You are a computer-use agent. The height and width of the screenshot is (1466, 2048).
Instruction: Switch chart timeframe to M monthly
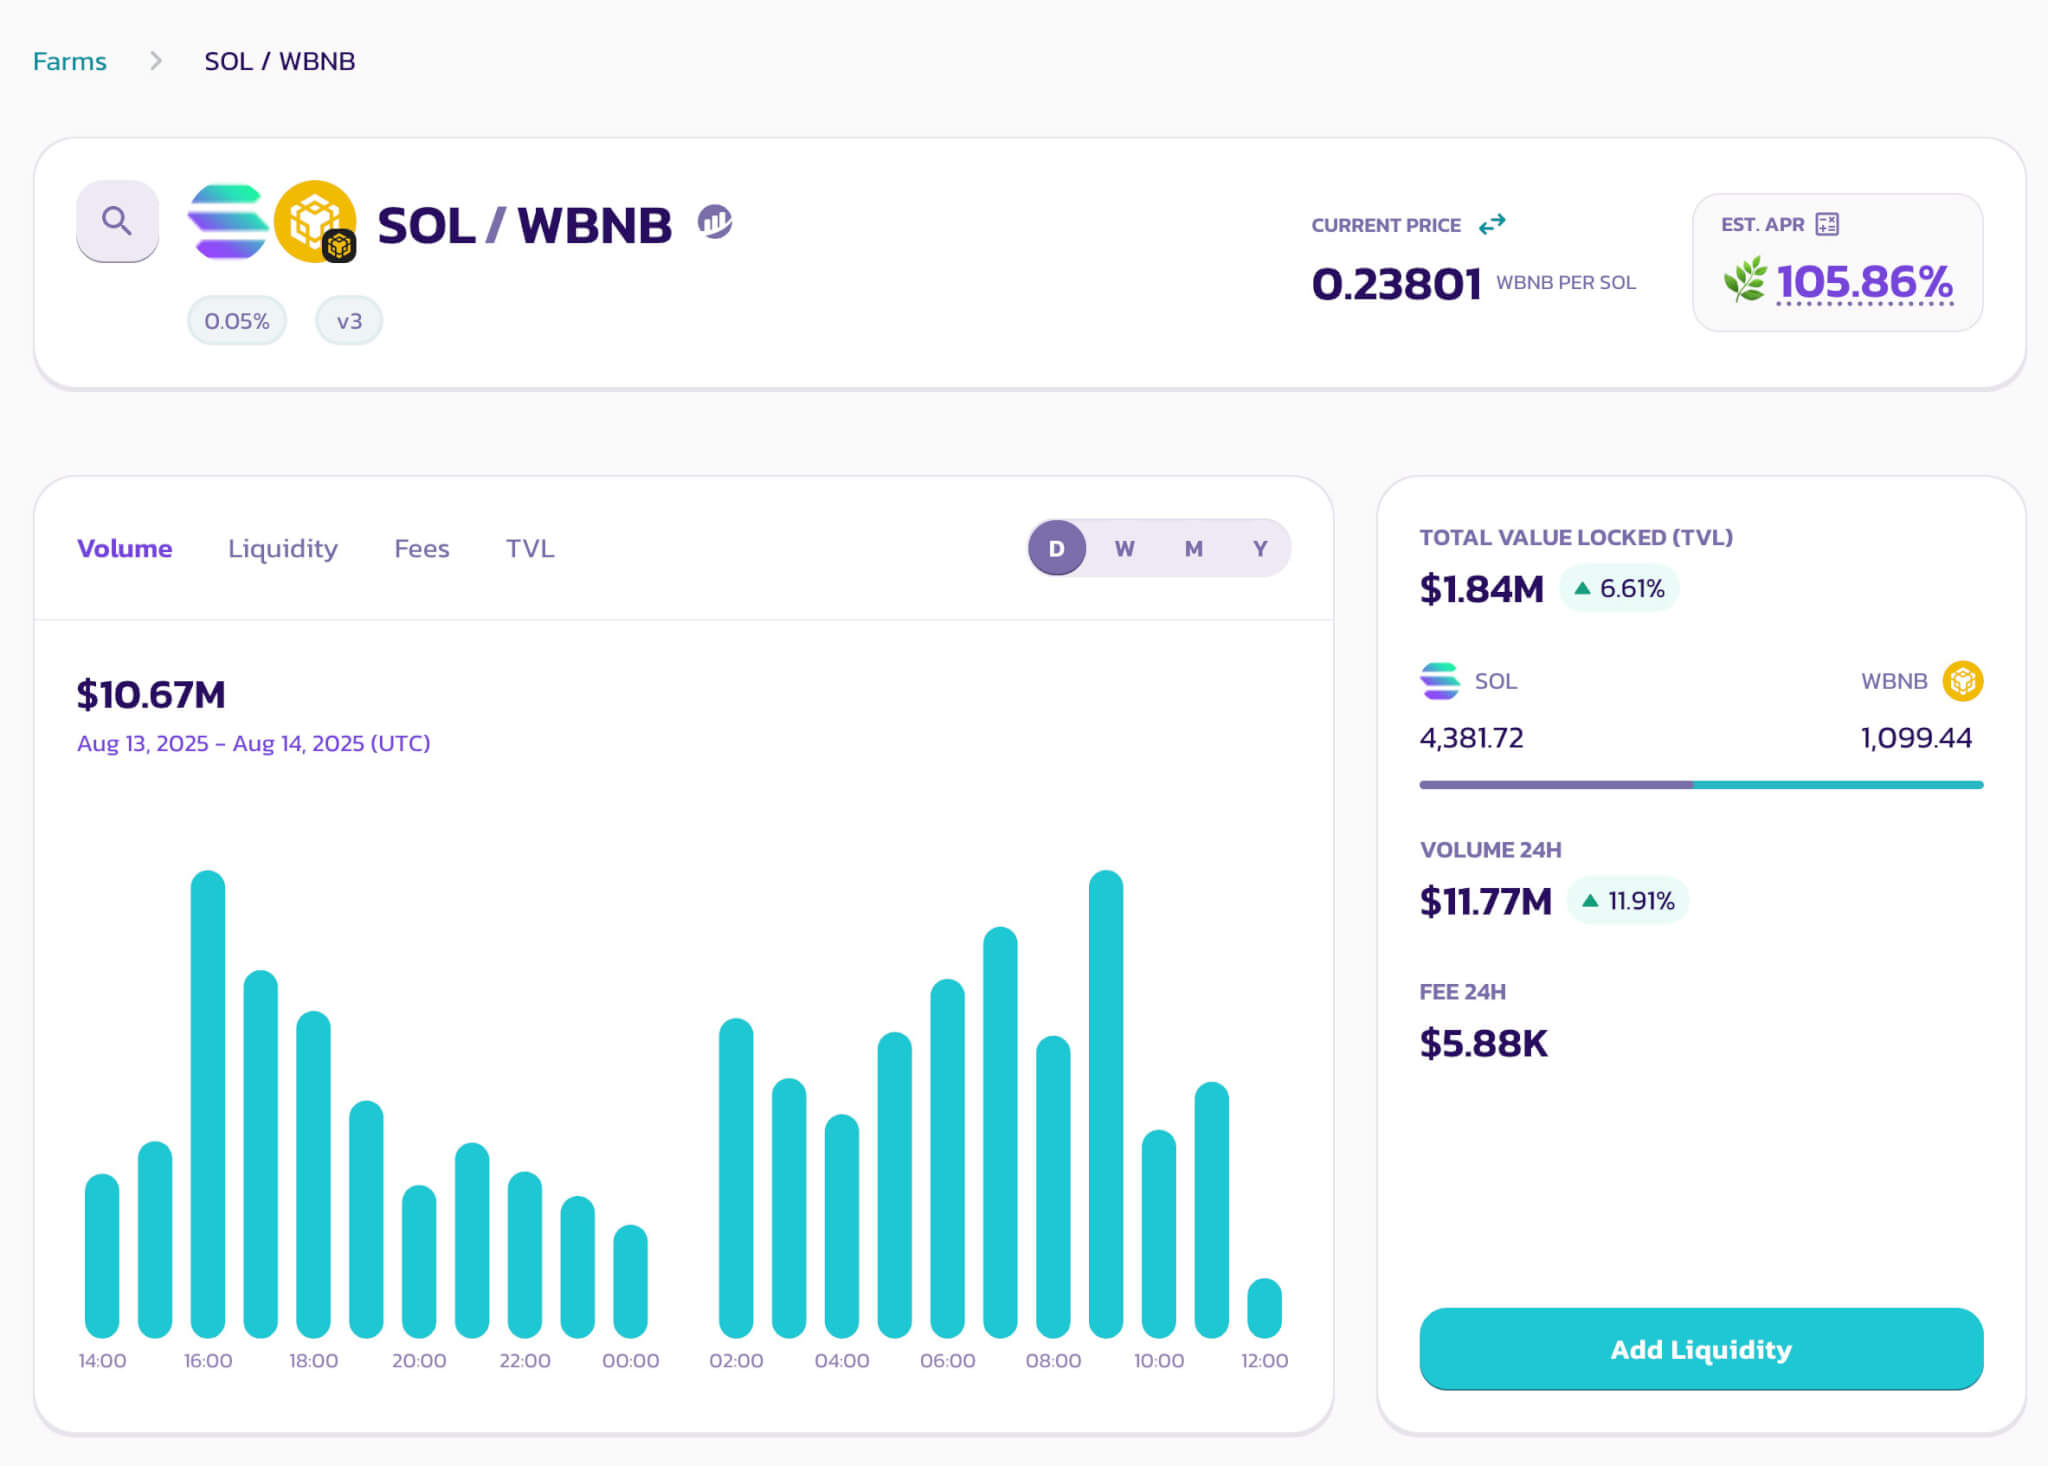click(x=1193, y=548)
